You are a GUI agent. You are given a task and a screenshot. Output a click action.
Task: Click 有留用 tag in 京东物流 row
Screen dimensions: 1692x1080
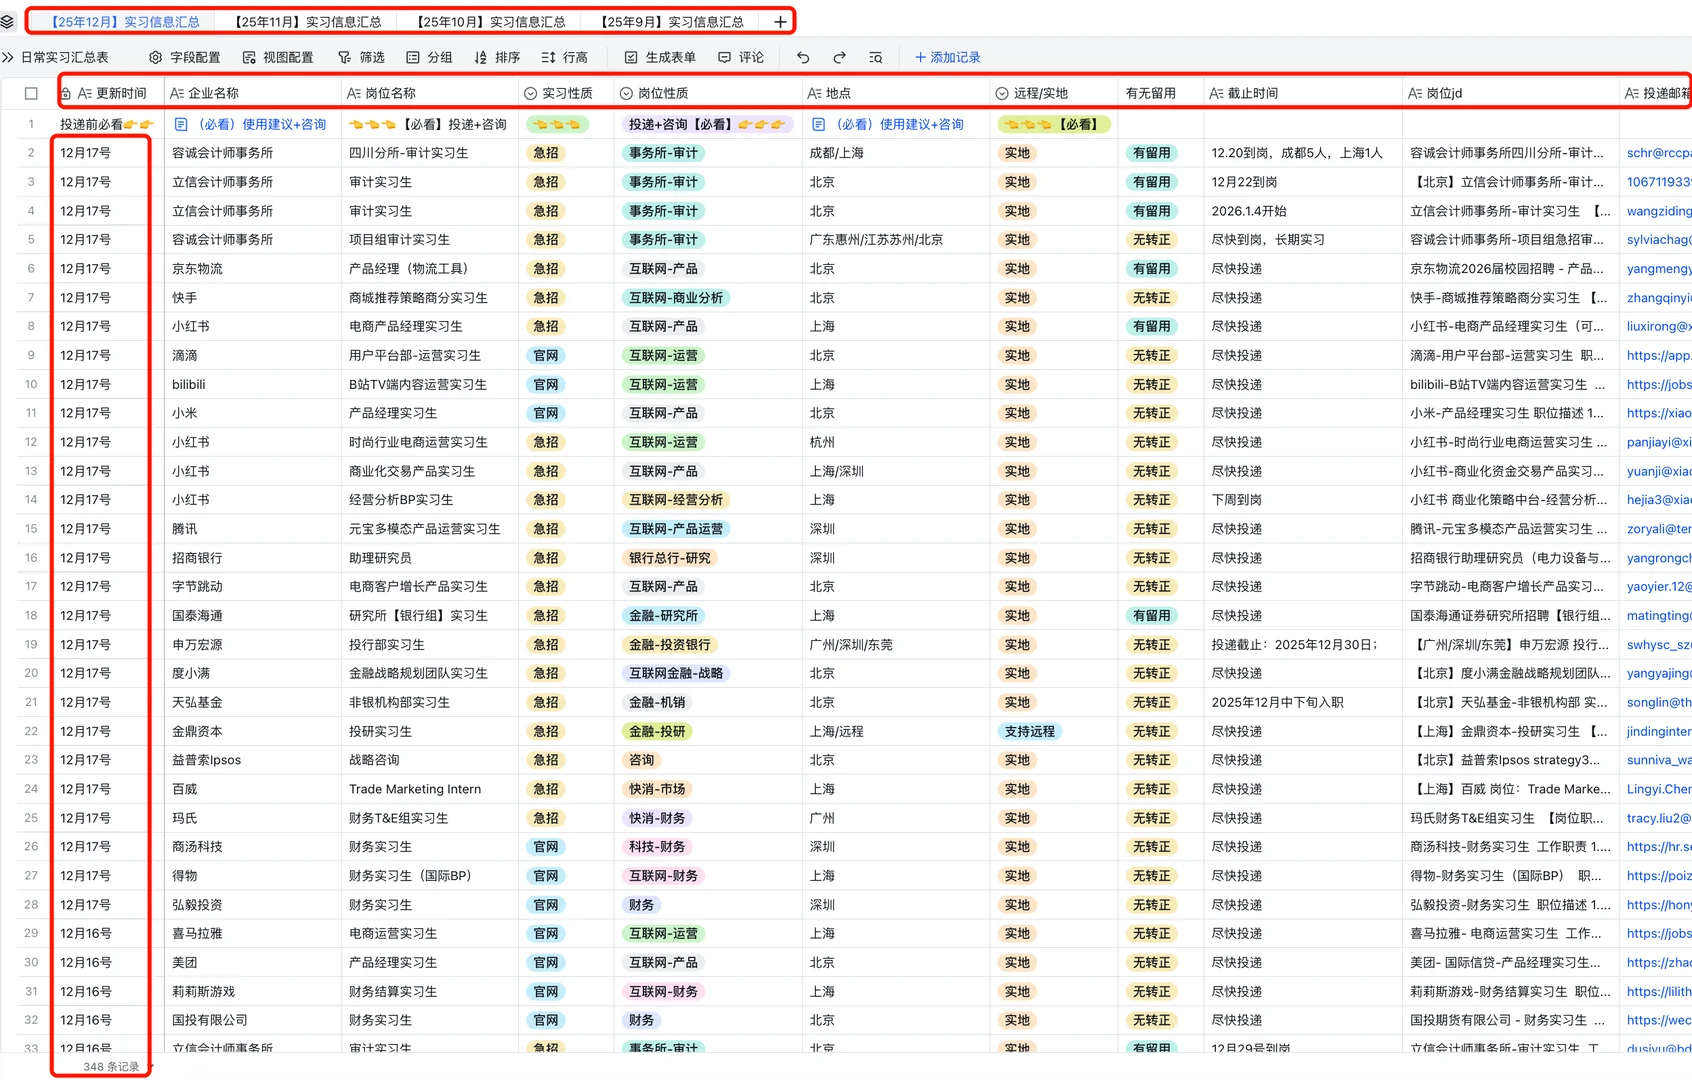pyautogui.click(x=1151, y=268)
